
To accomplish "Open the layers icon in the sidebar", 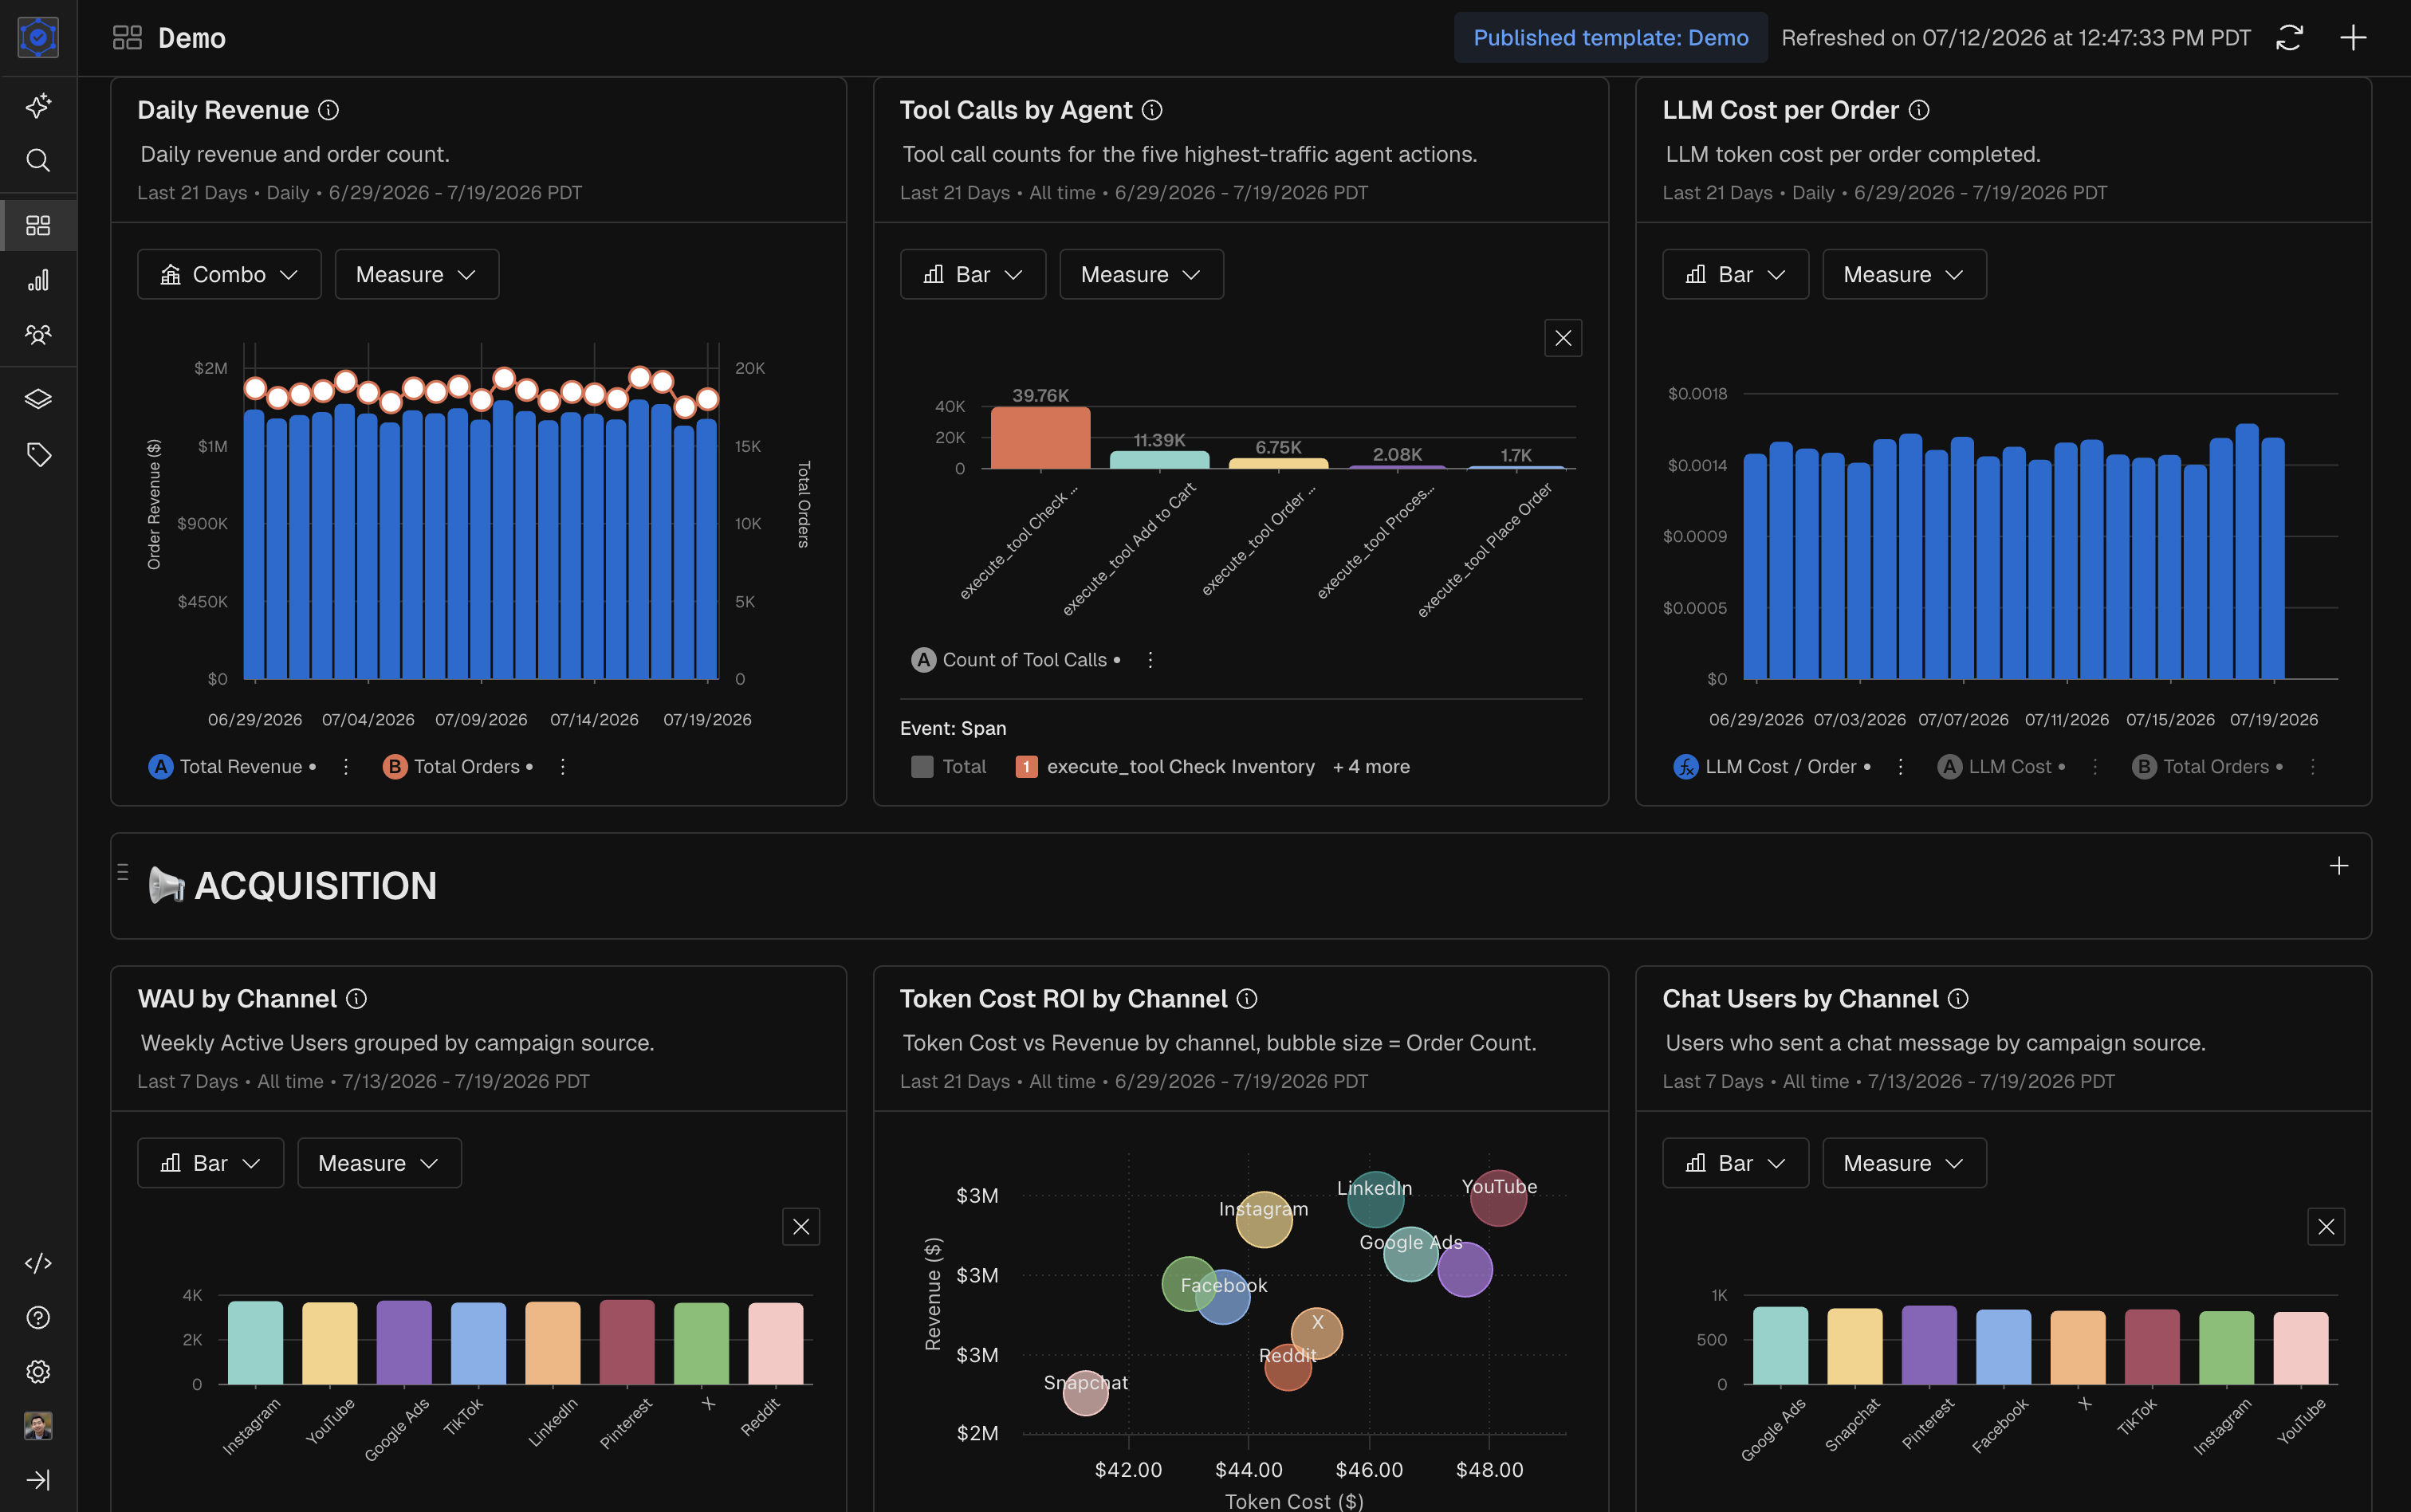I will pyautogui.click(x=38, y=399).
